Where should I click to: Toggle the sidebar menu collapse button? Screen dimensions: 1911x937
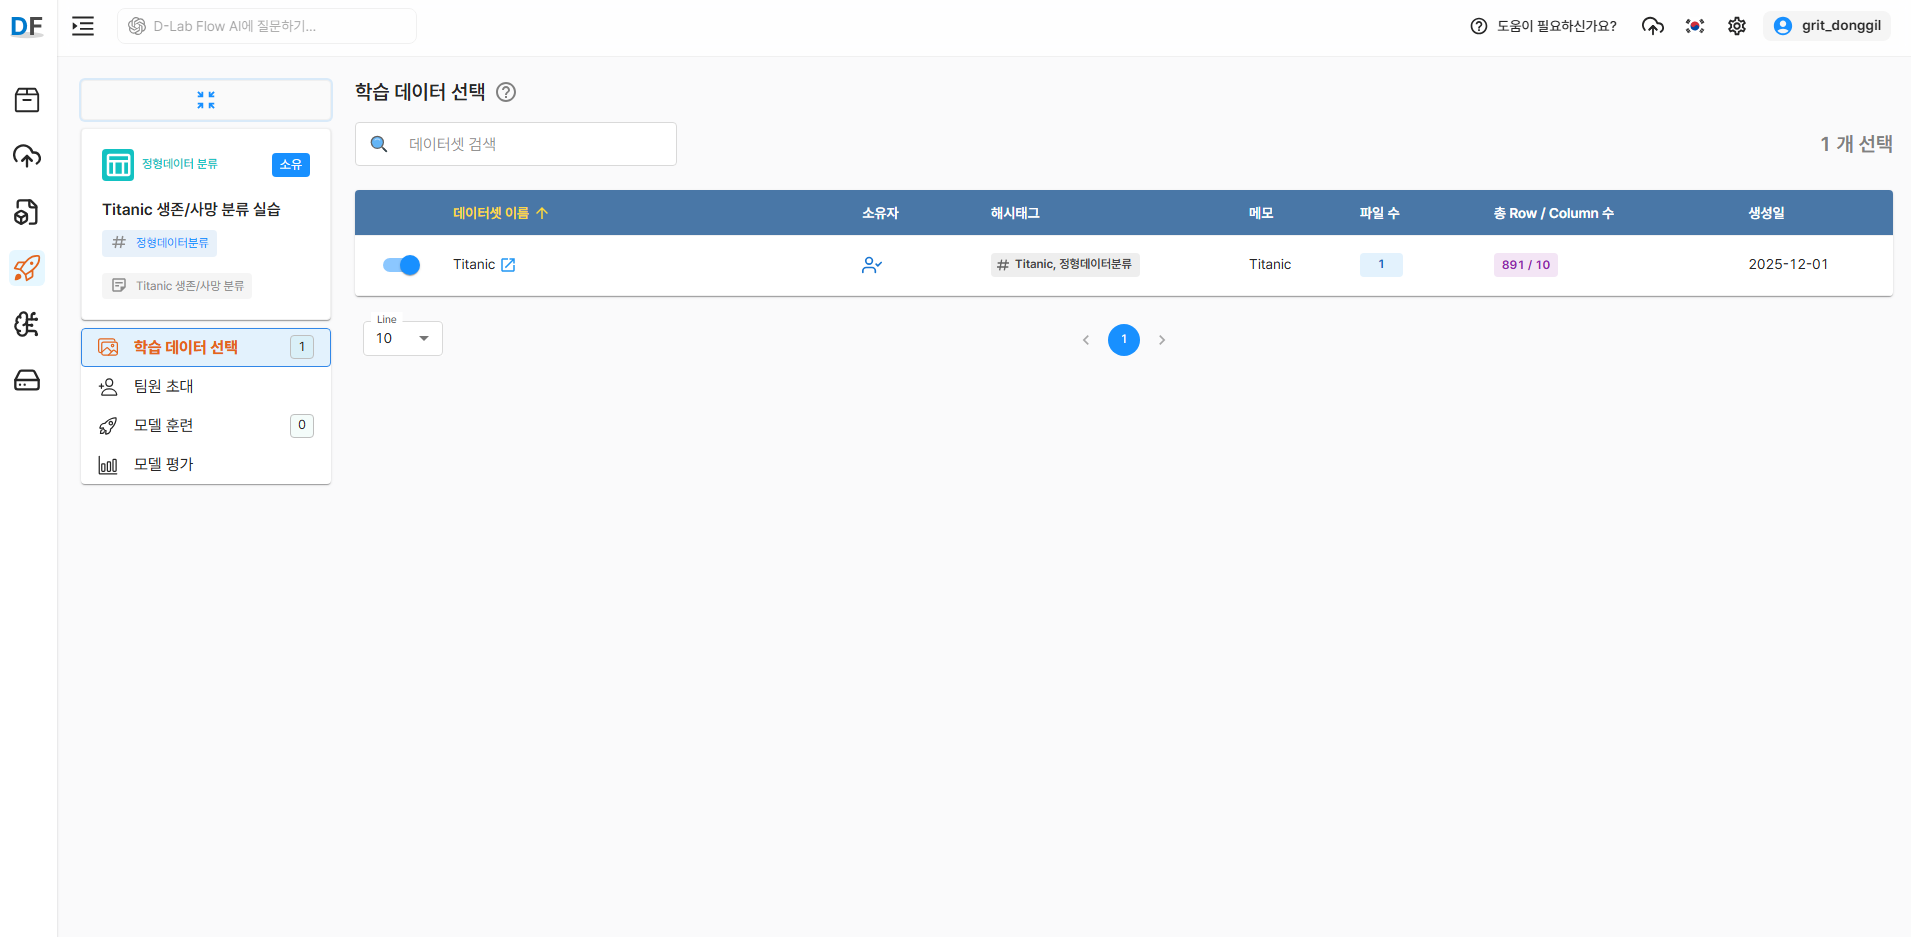(x=83, y=26)
